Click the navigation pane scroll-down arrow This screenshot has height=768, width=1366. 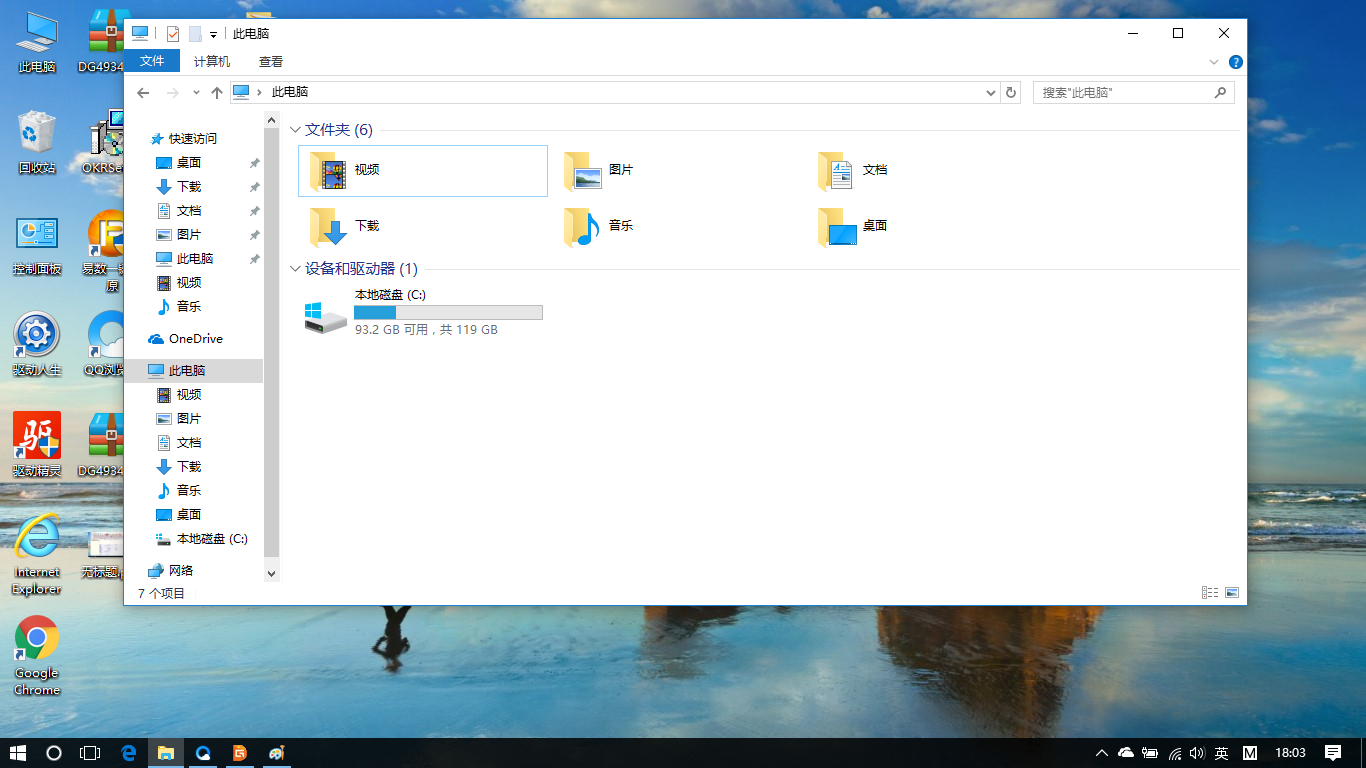coord(271,574)
